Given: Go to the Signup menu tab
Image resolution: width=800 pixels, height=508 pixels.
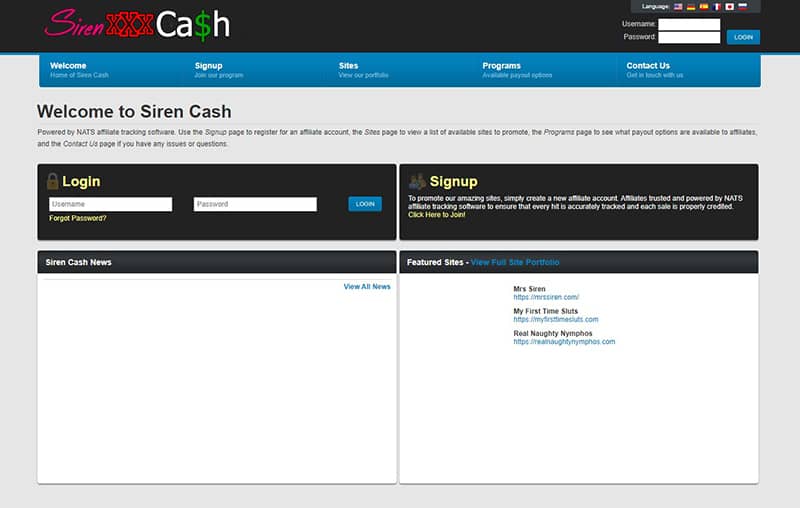Looking at the screenshot, I should pyautogui.click(x=255, y=70).
